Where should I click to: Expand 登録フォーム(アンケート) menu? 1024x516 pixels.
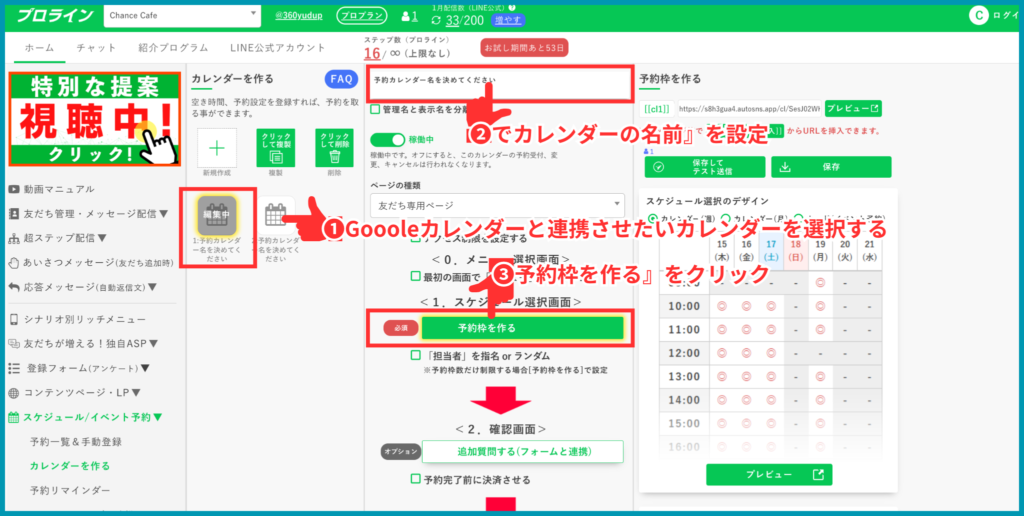coord(79,368)
